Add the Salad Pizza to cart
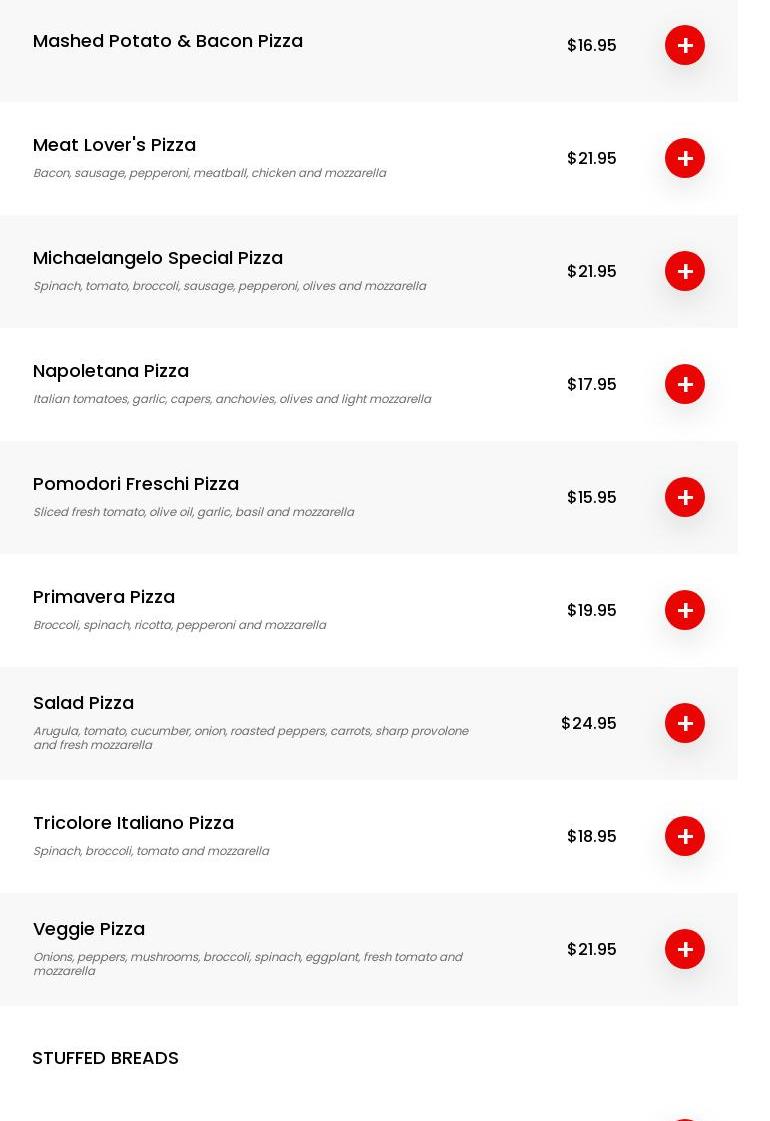This screenshot has height=1121, width=770. 685,723
